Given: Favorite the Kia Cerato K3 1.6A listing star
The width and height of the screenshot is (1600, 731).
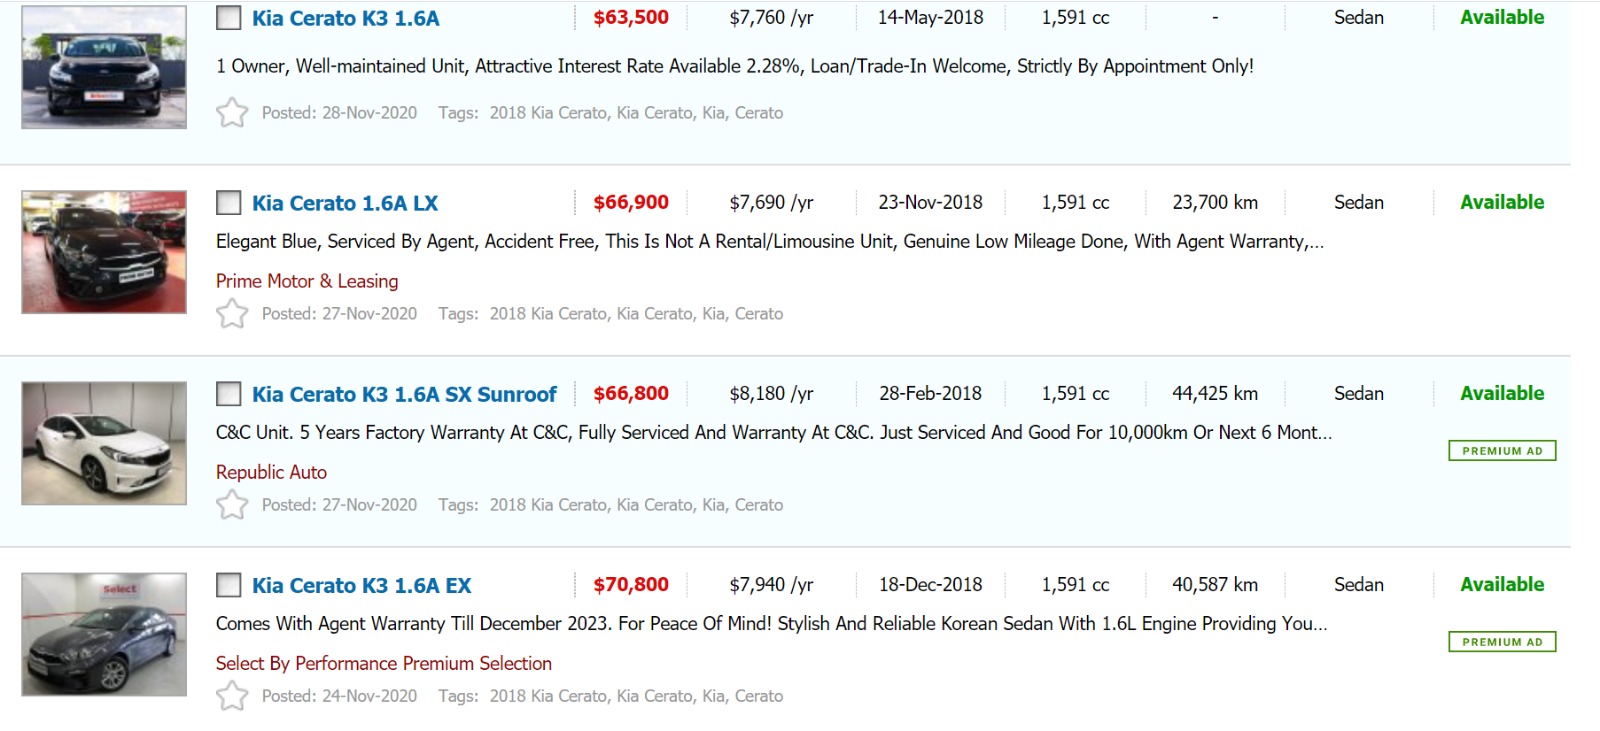Looking at the screenshot, I should pyautogui.click(x=232, y=112).
